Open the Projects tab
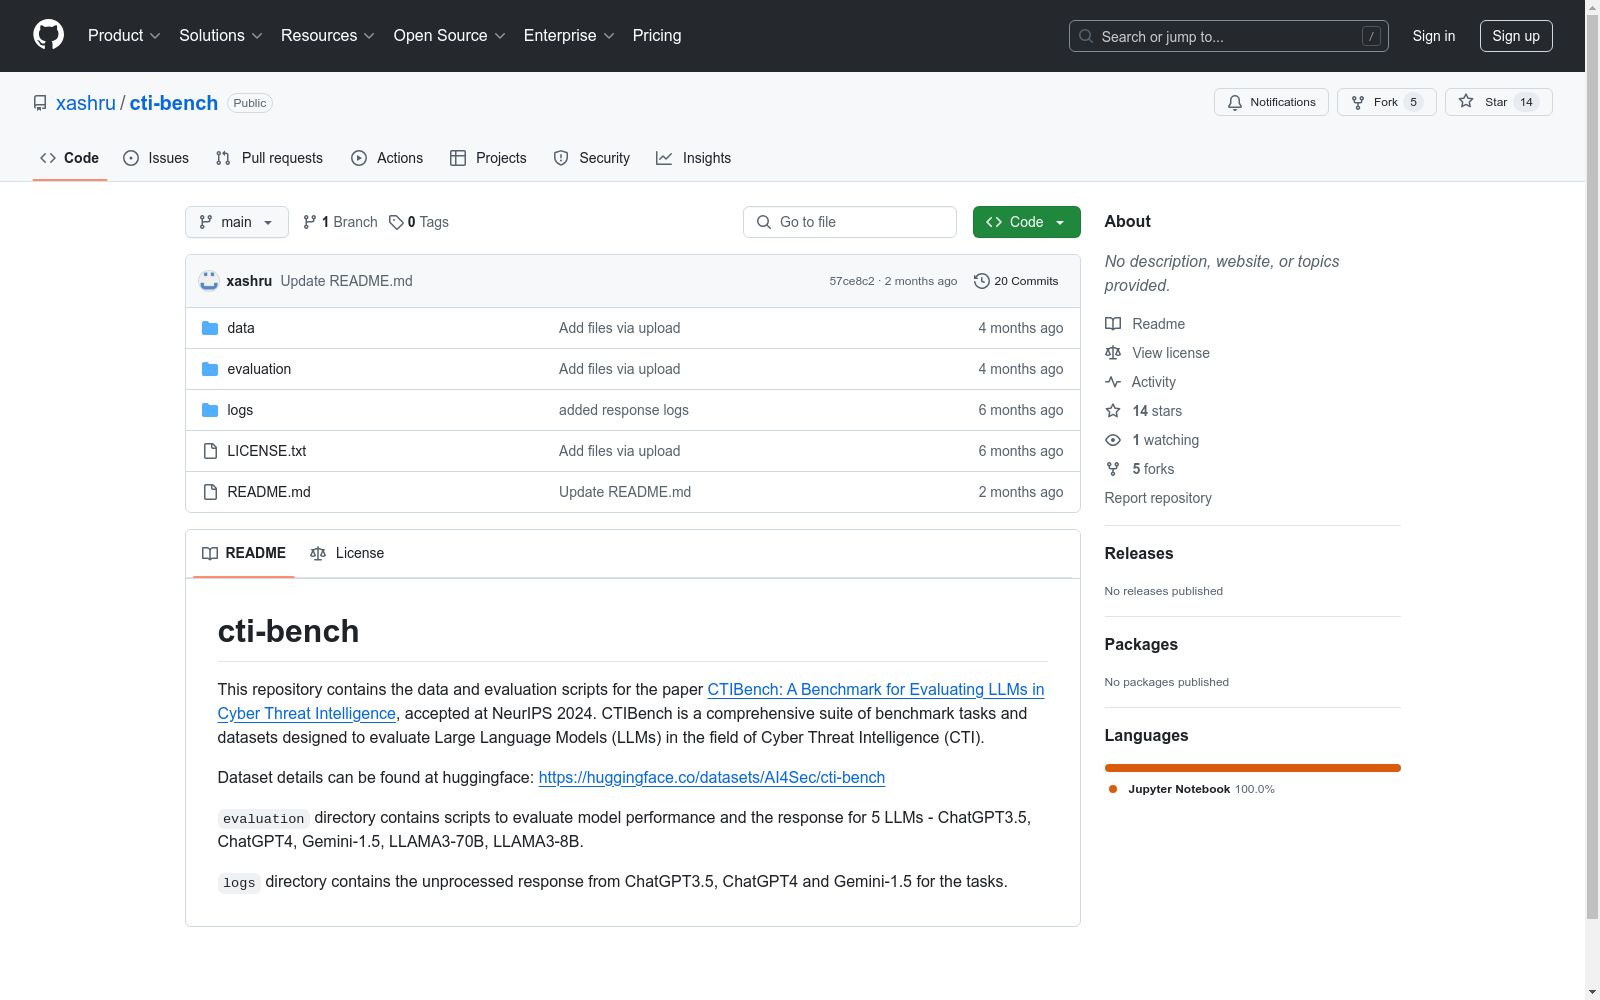This screenshot has height=1000, width=1600. [x=488, y=158]
